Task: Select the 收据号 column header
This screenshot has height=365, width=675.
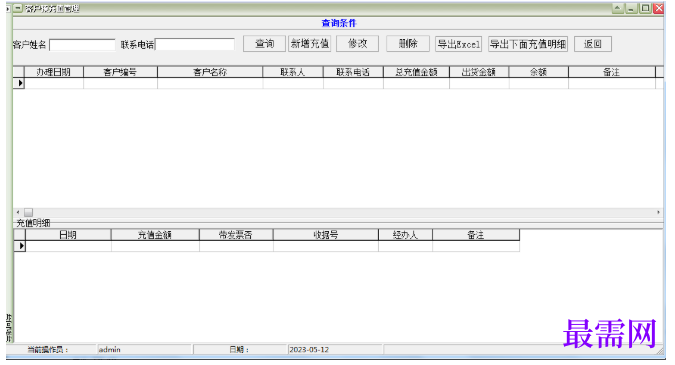Action: pos(326,235)
